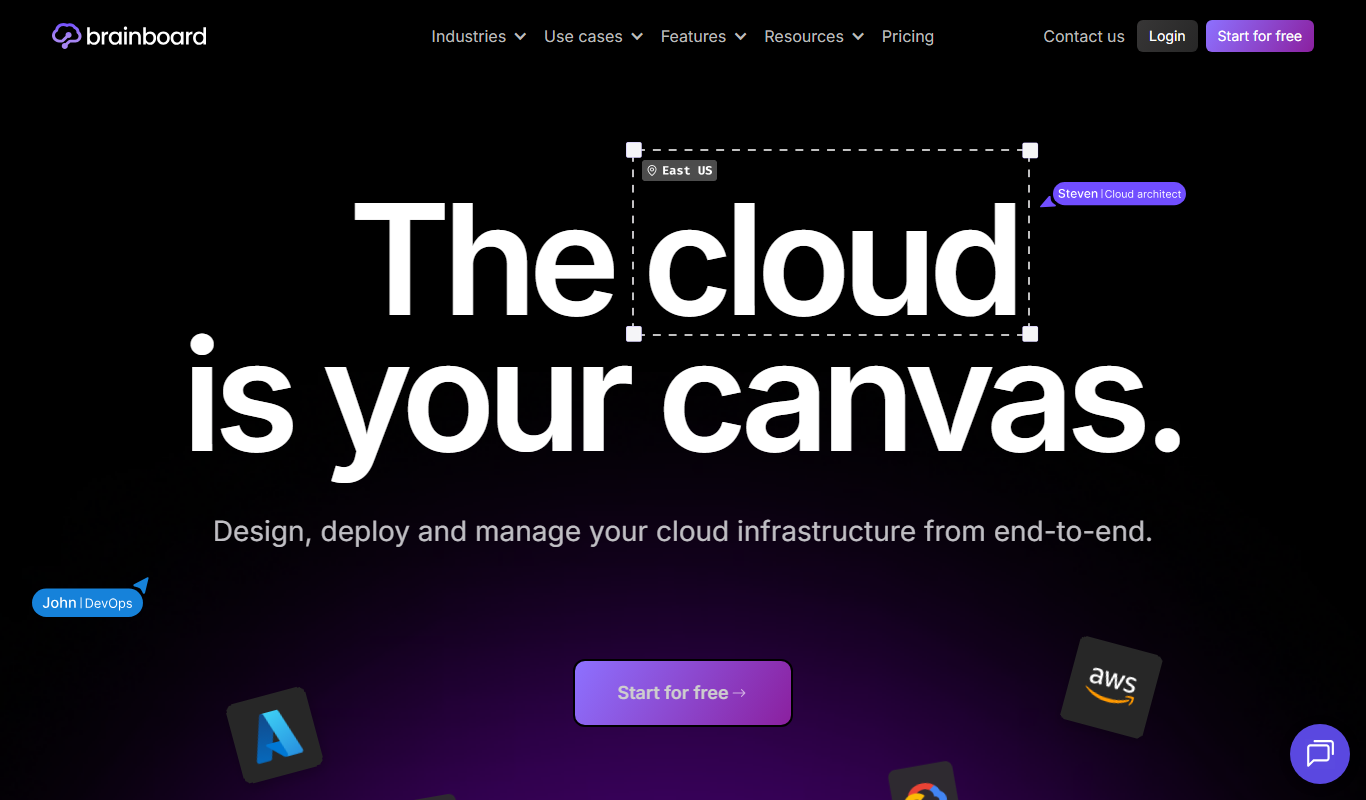
Task: Click the header Start for free button
Action: coord(1260,36)
